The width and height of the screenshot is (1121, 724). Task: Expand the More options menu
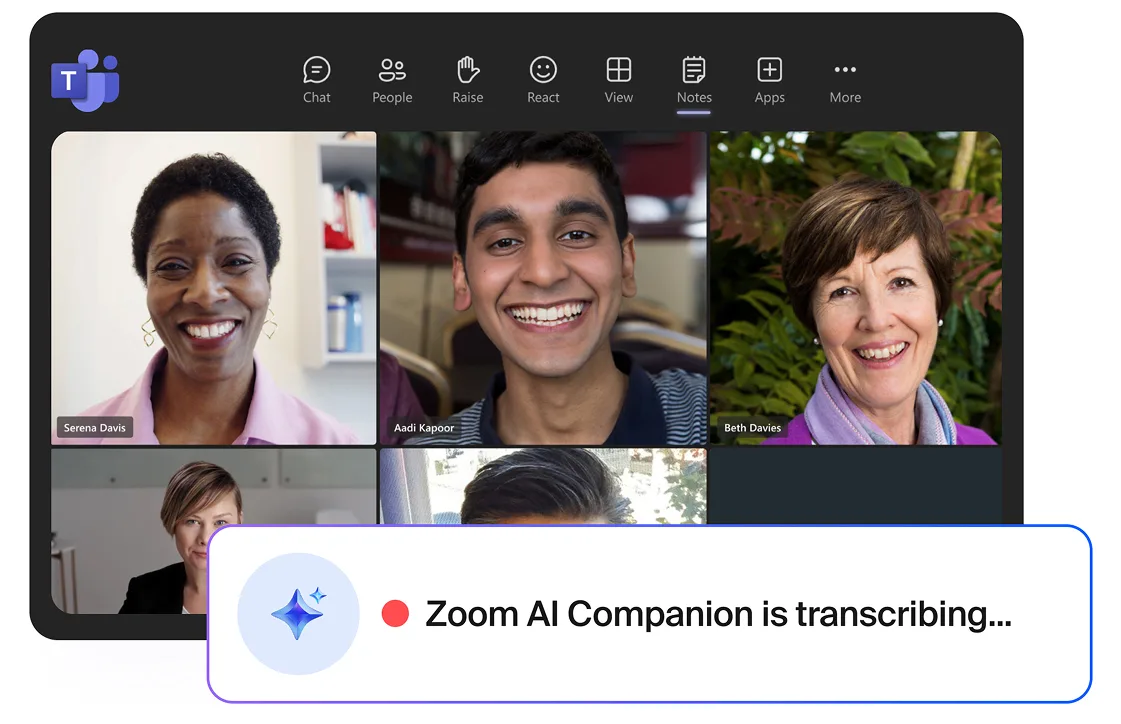click(845, 80)
